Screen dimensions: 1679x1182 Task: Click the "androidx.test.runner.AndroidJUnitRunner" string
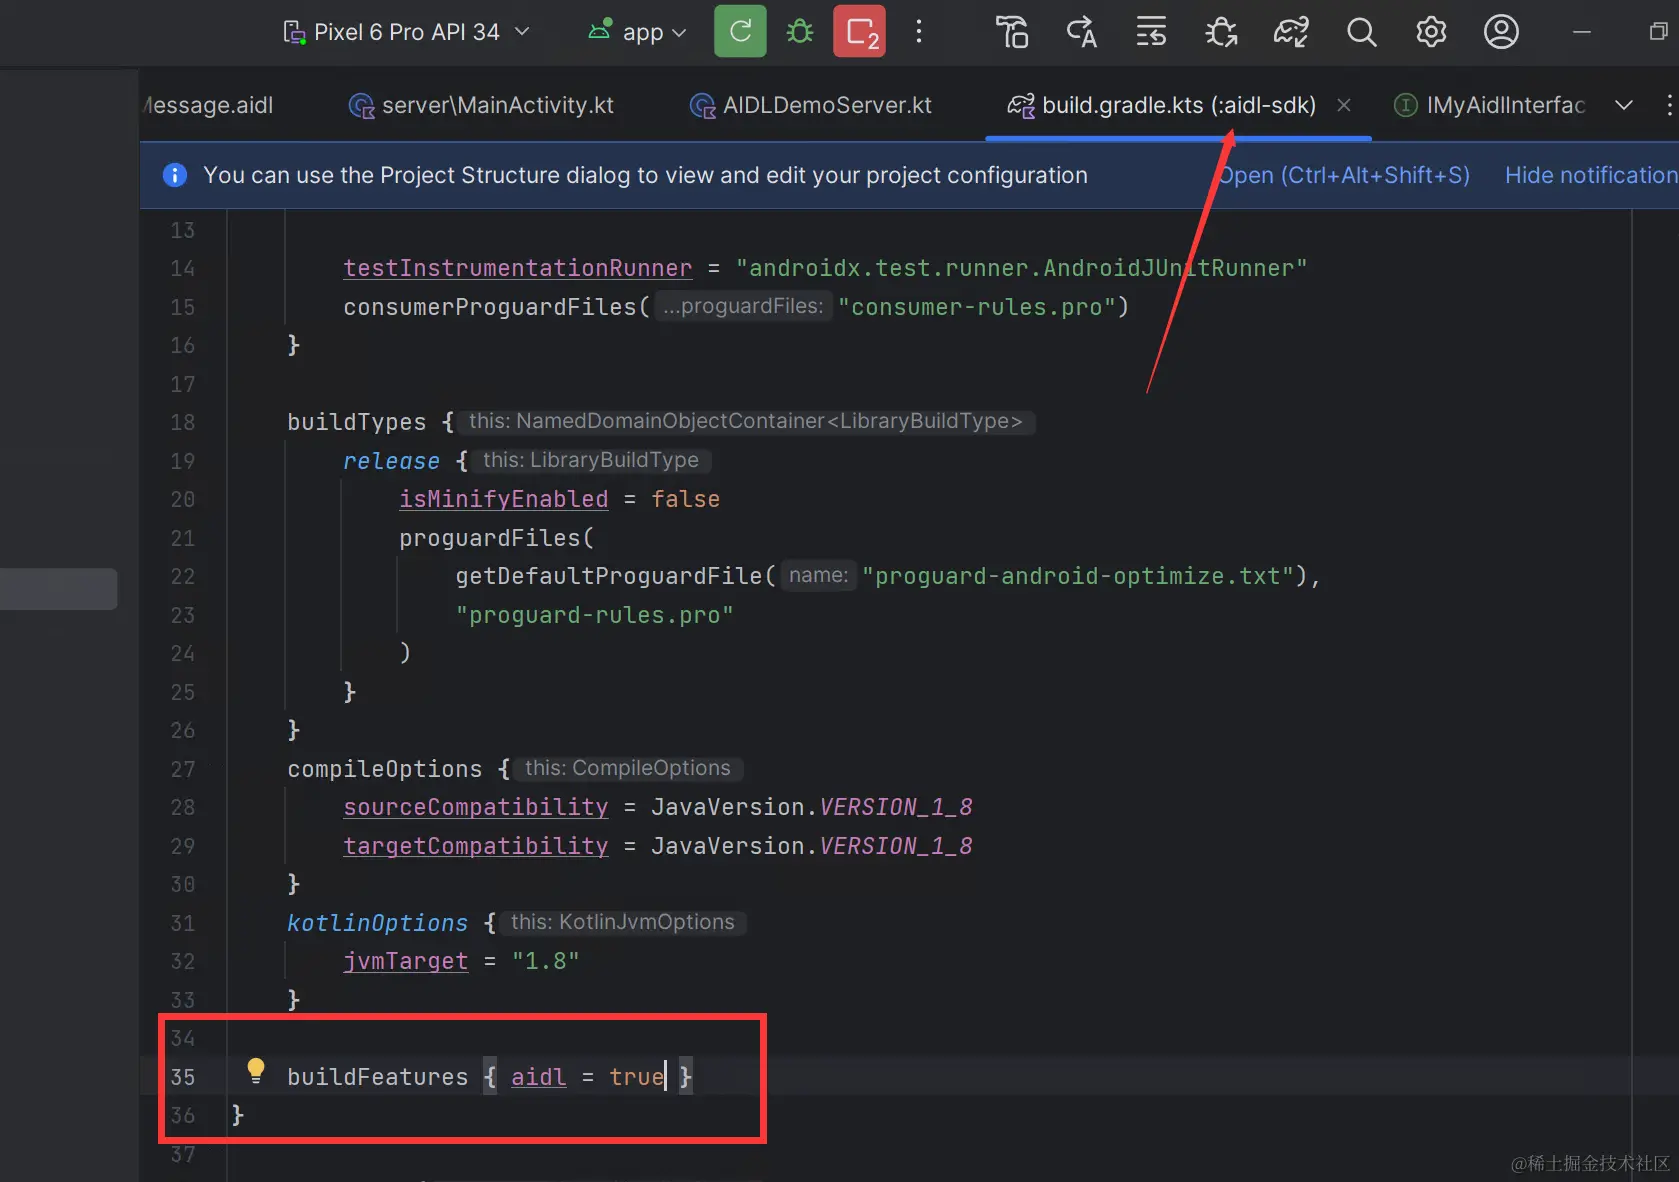pyautogui.click(x=1021, y=268)
